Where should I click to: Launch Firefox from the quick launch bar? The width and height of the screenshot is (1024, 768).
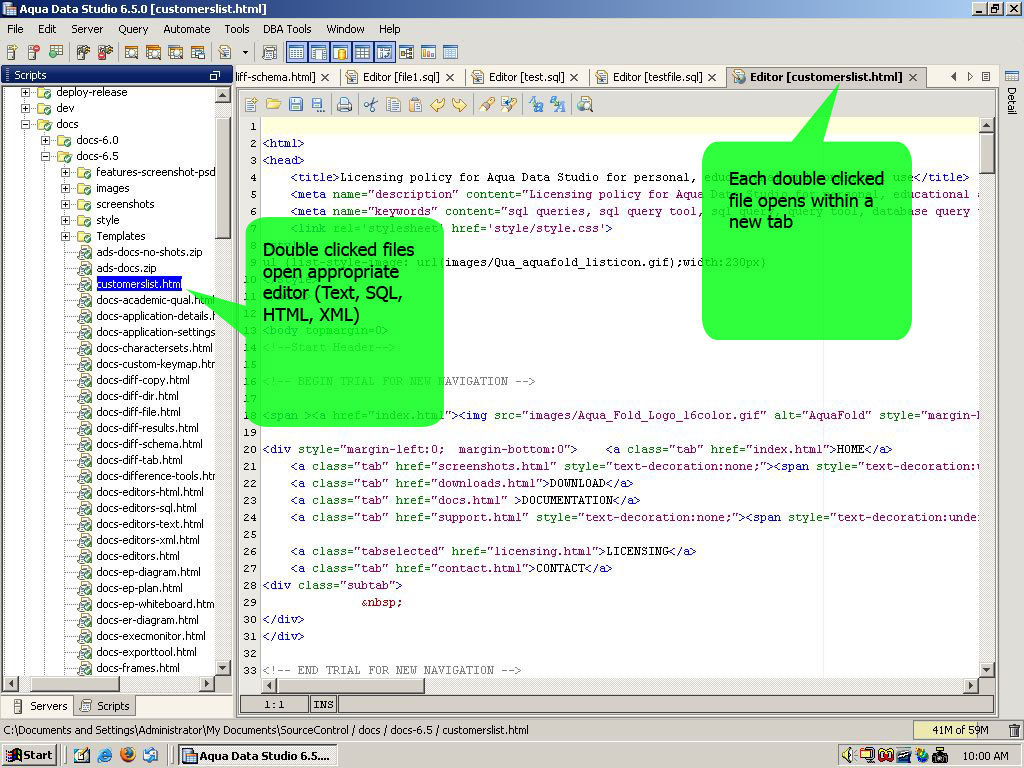(x=128, y=755)
